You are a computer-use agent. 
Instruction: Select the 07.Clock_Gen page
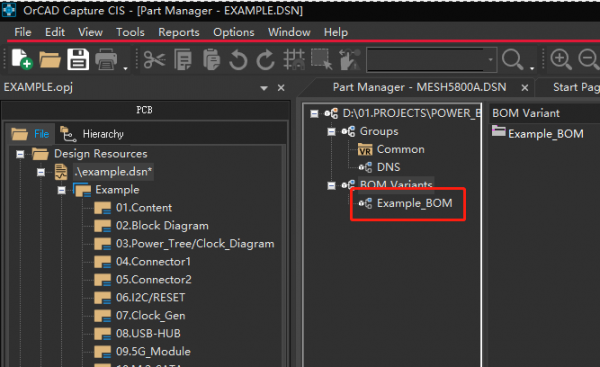click(x=150, y=316)
